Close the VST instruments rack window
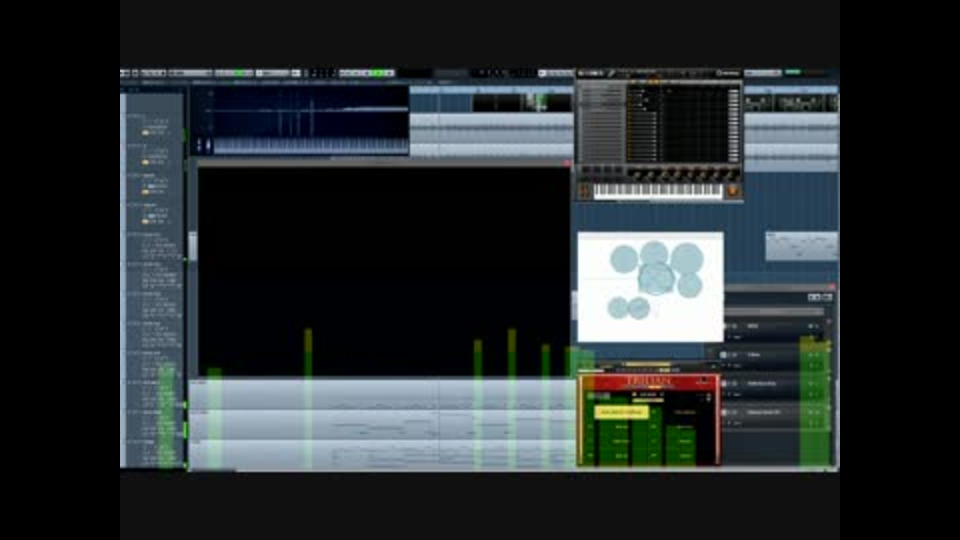The width and height of the screenshot is (960, 540). (832, 287)
